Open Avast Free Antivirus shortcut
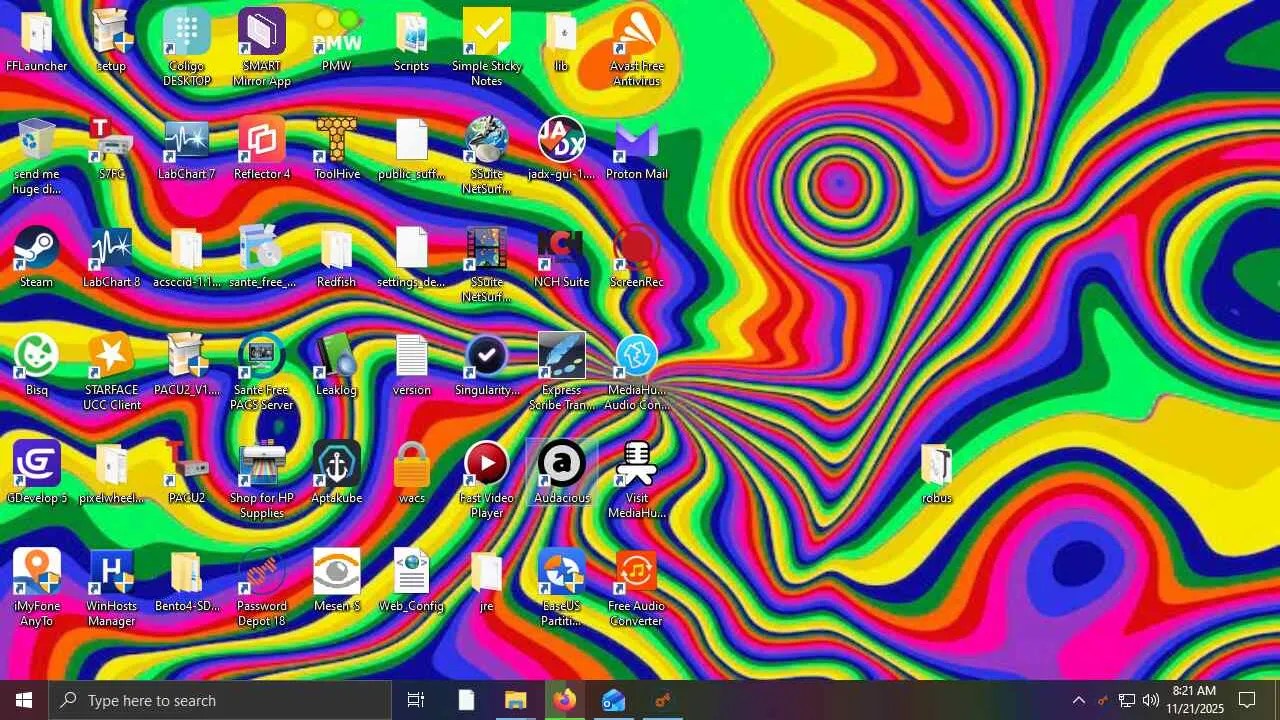 [x=637, y=49]
